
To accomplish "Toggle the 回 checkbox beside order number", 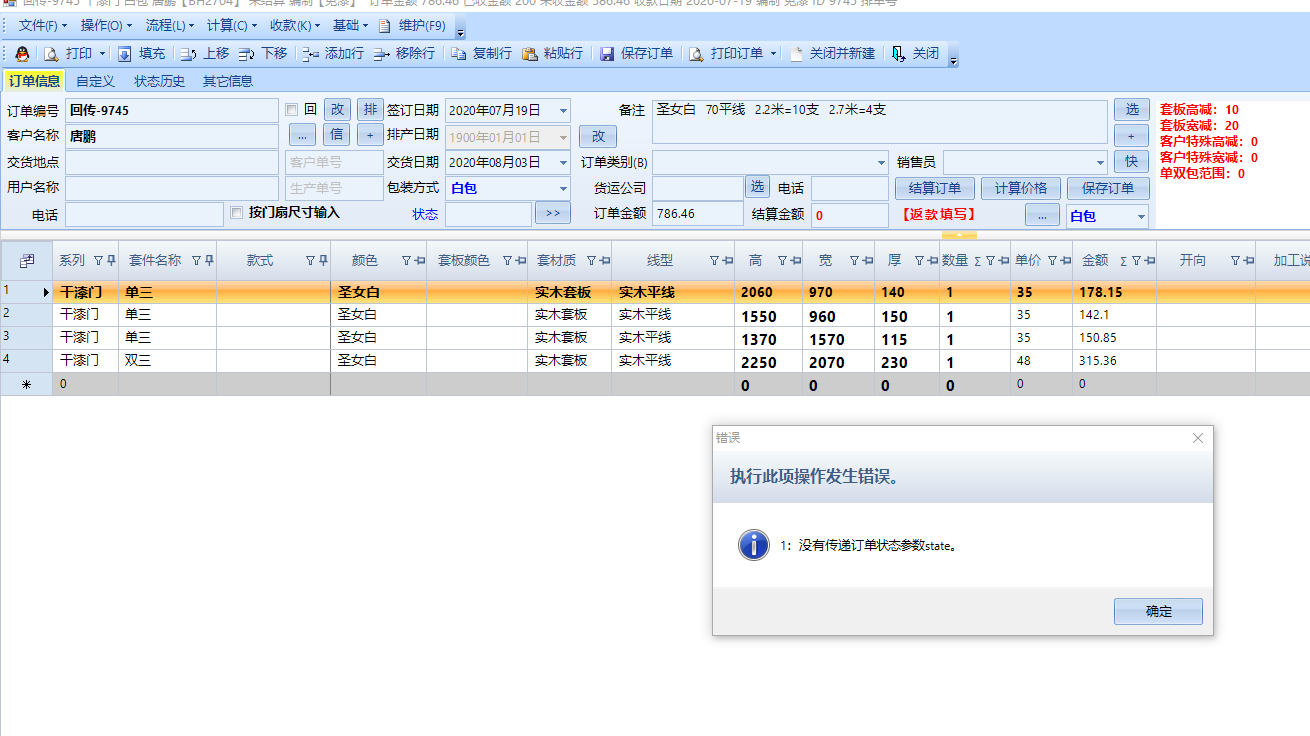I will click(x=292, y=110).
